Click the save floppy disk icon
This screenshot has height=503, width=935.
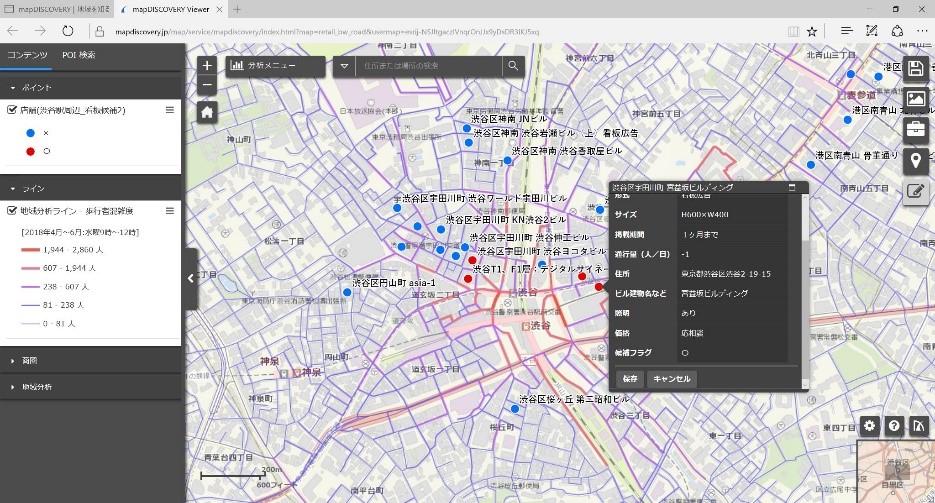click(x=916, y=69)
